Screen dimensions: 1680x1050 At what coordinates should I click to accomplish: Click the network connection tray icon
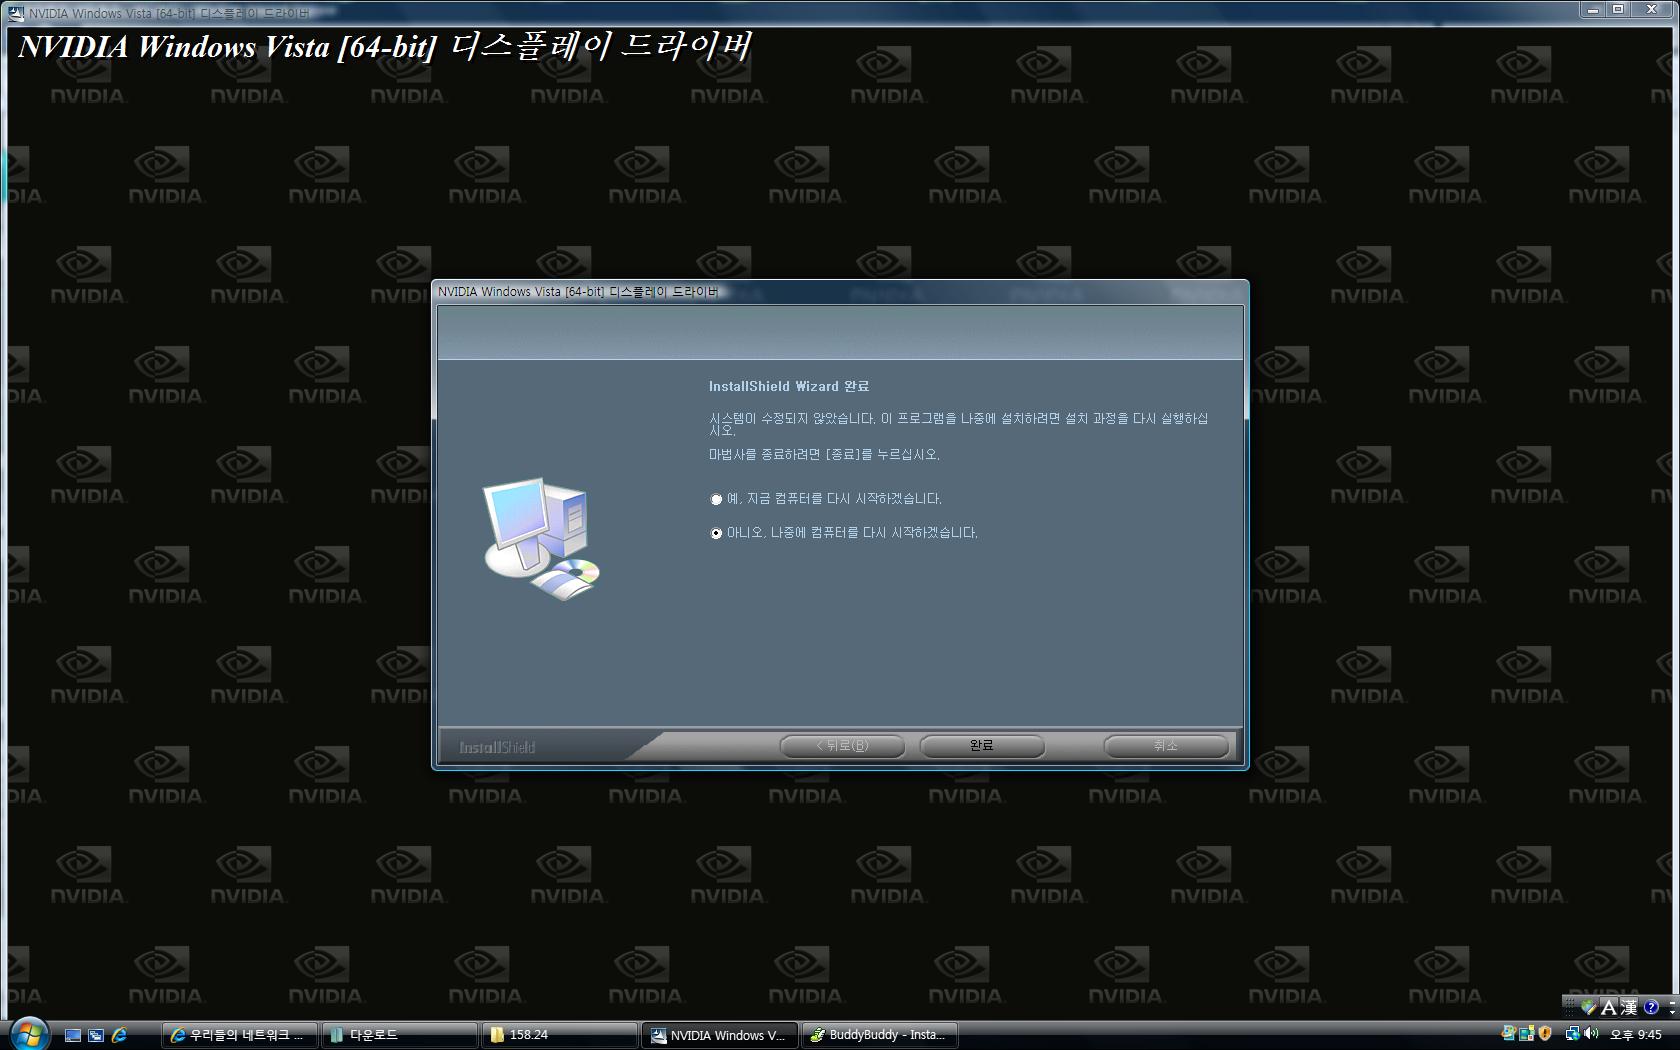(1573, 1034)
